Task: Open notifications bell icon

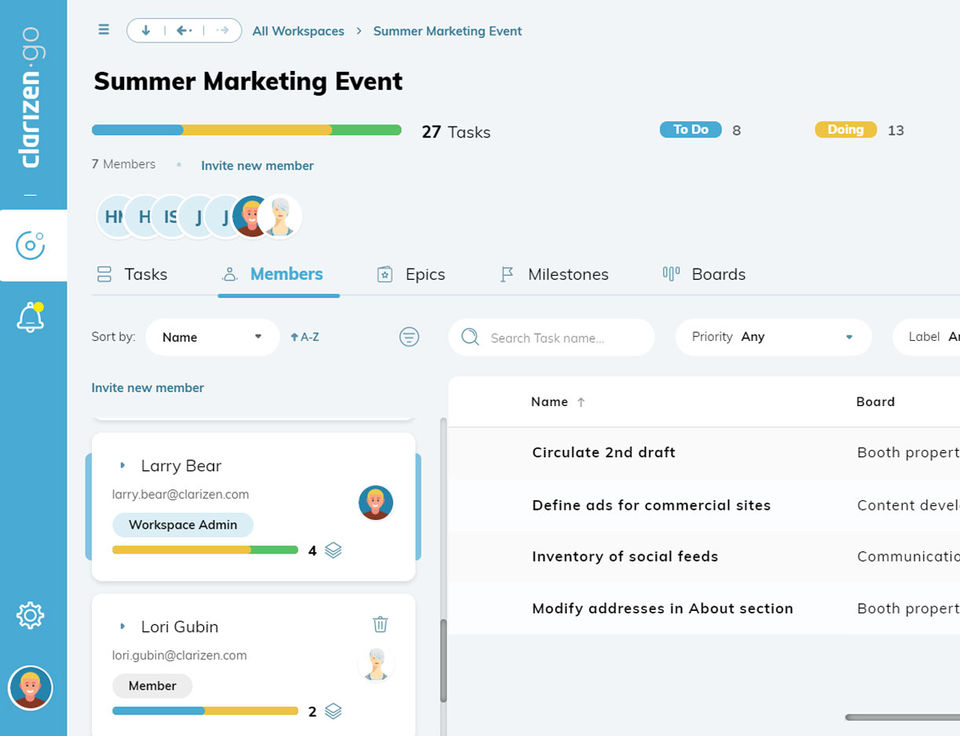Action: click(30, 317)
